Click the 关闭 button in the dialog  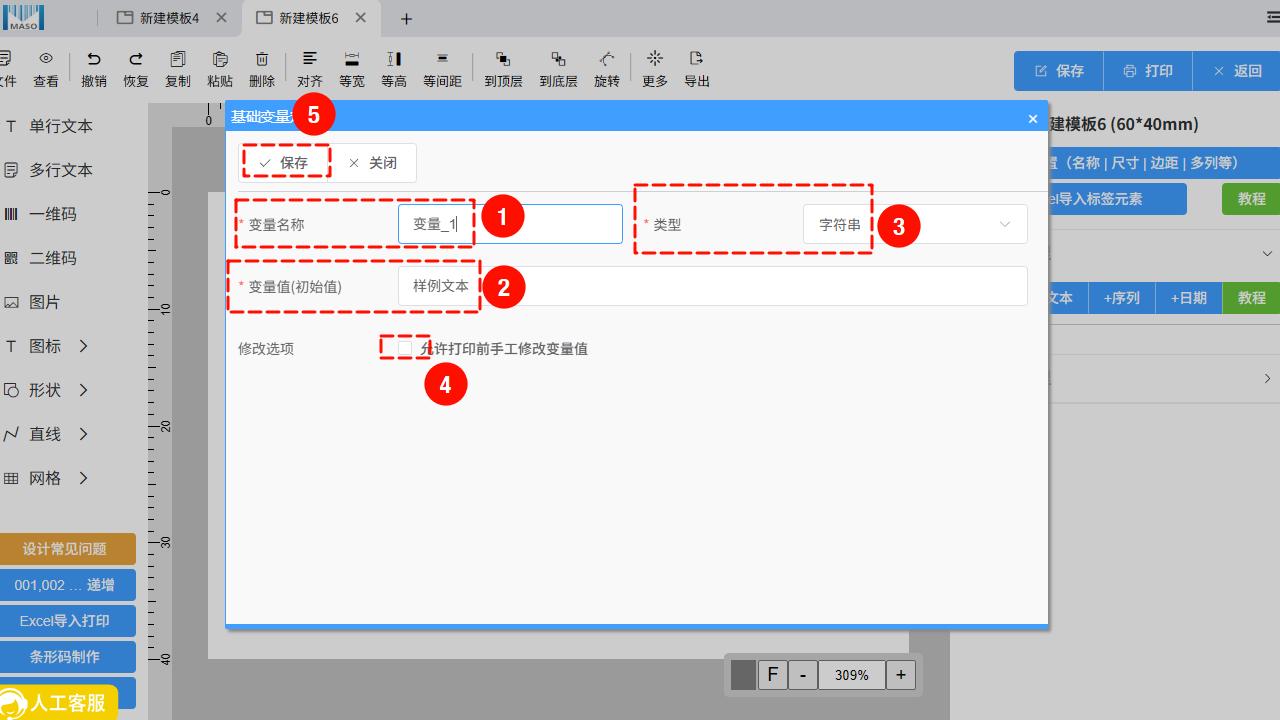[373, 163]
